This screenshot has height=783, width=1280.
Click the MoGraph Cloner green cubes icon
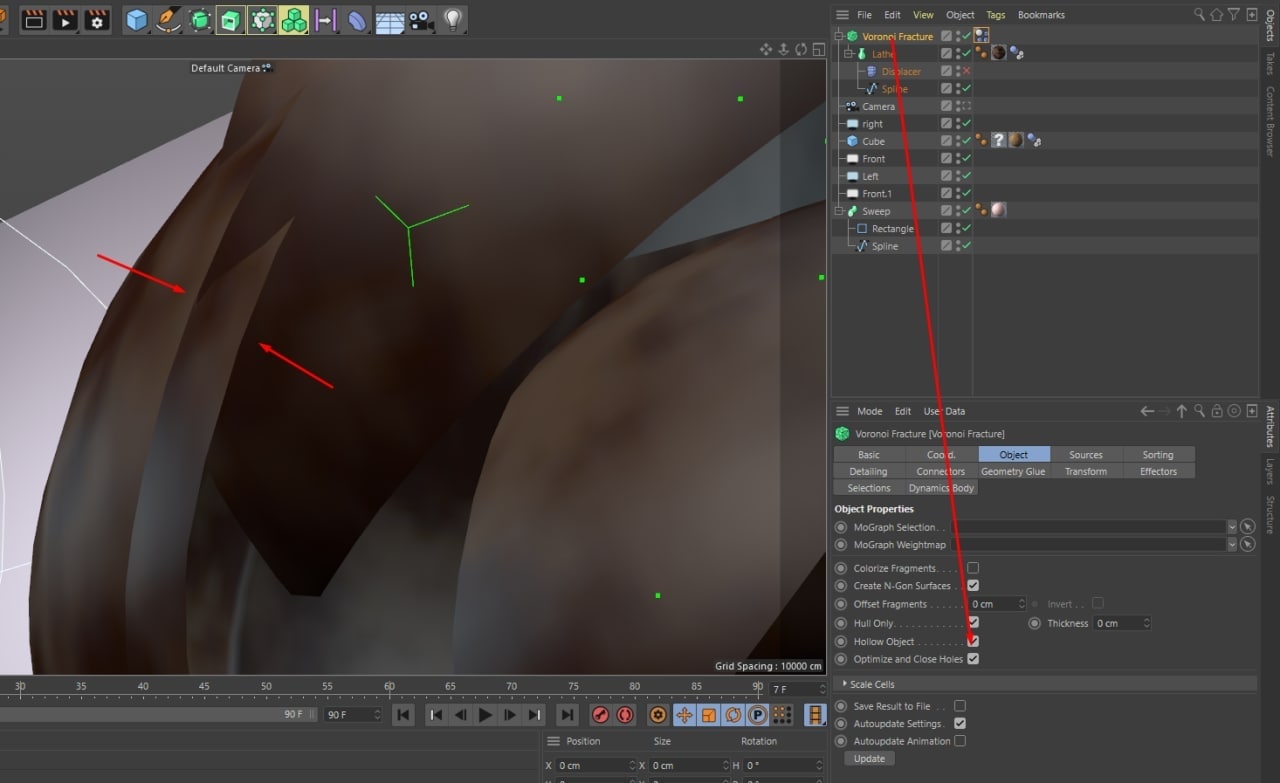294,19
